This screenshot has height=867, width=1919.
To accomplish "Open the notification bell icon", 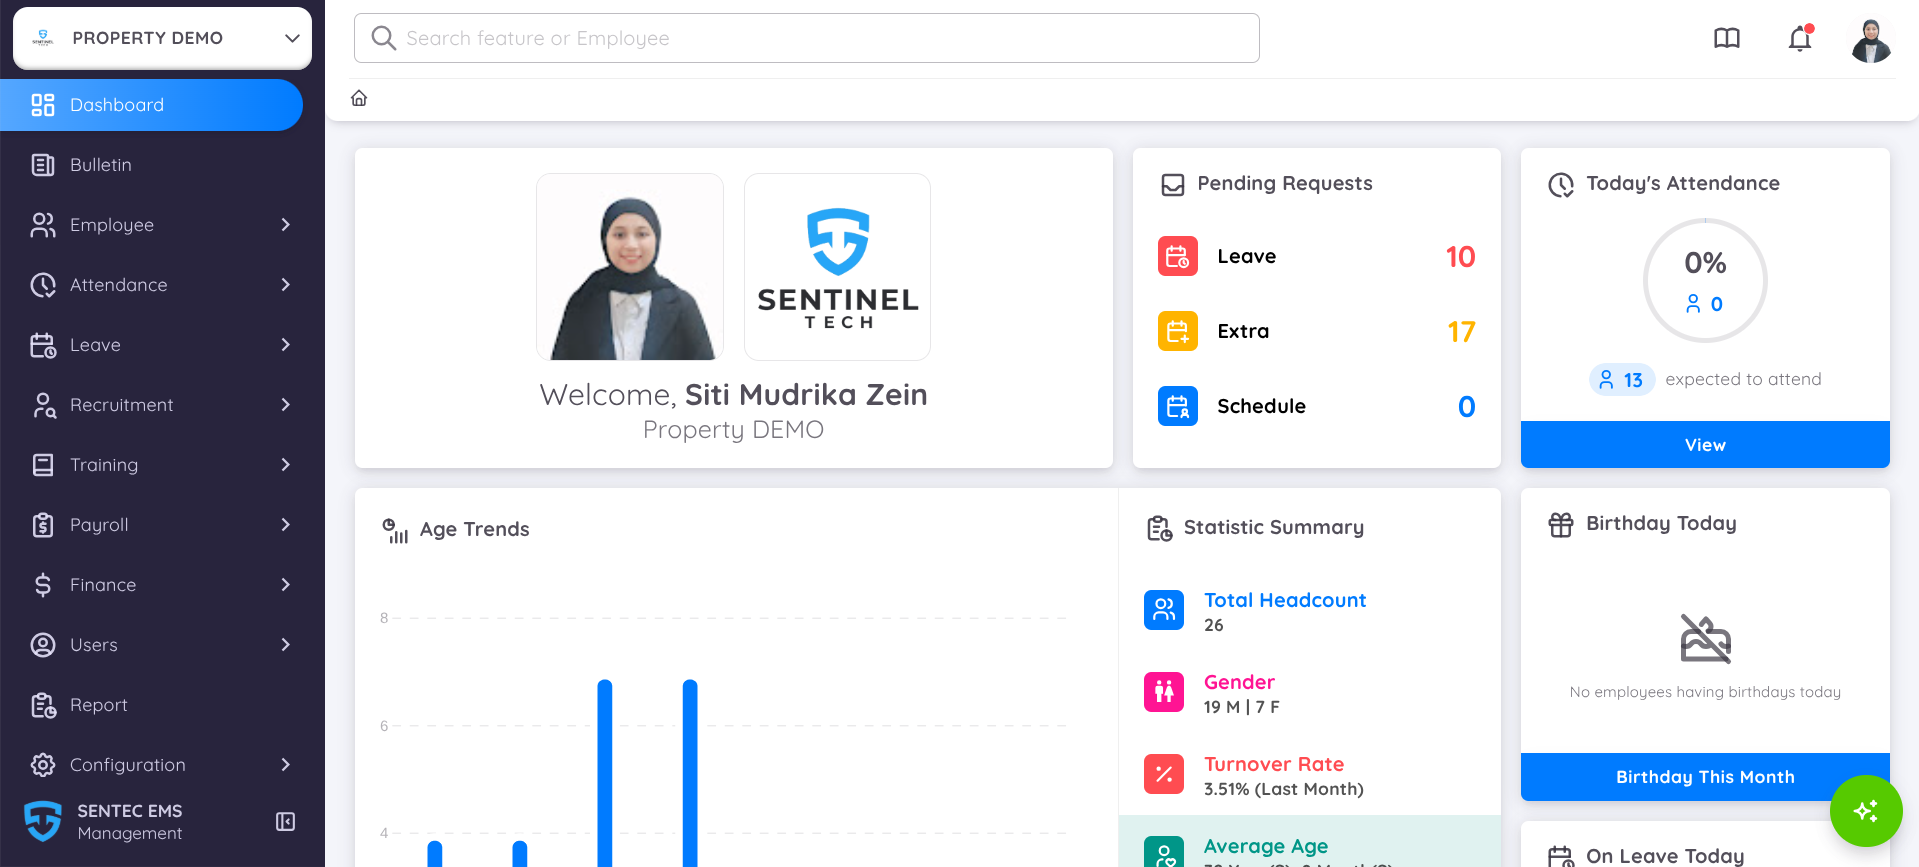I will [x=1799, y=38].
